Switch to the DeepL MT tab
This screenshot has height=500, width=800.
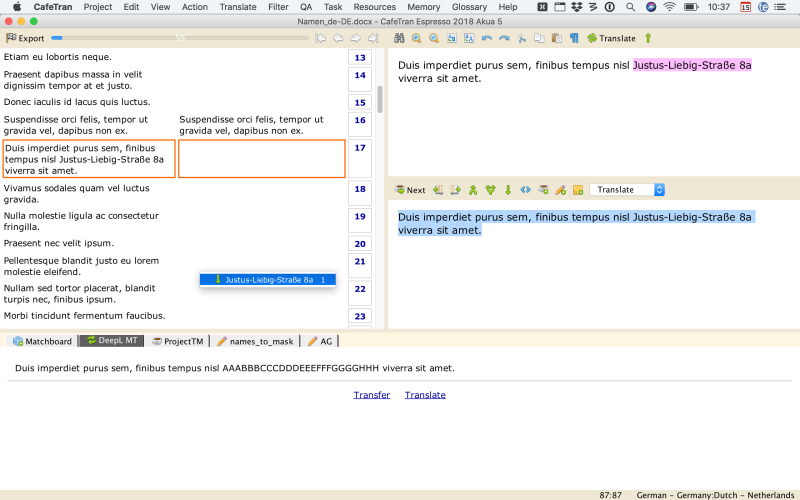click(112, 341)
